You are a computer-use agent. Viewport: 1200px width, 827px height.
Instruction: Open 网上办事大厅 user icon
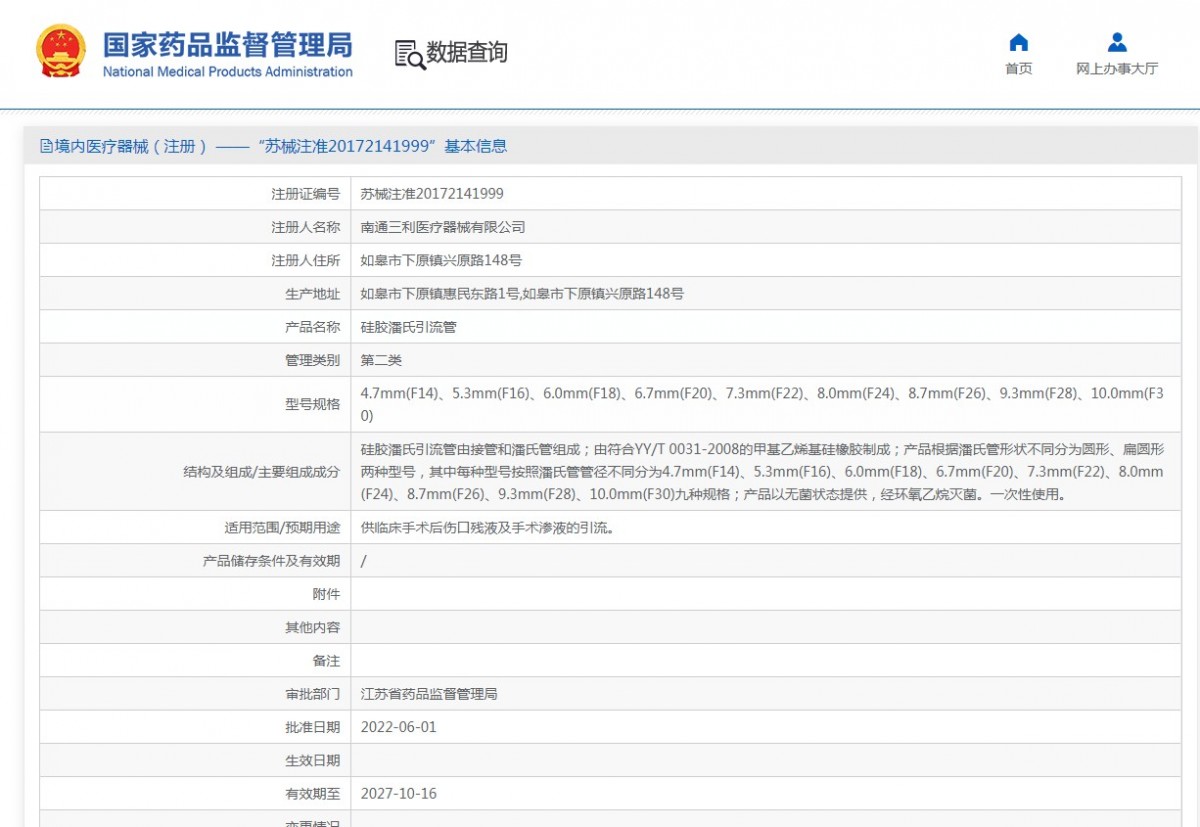click(1117, 42)
